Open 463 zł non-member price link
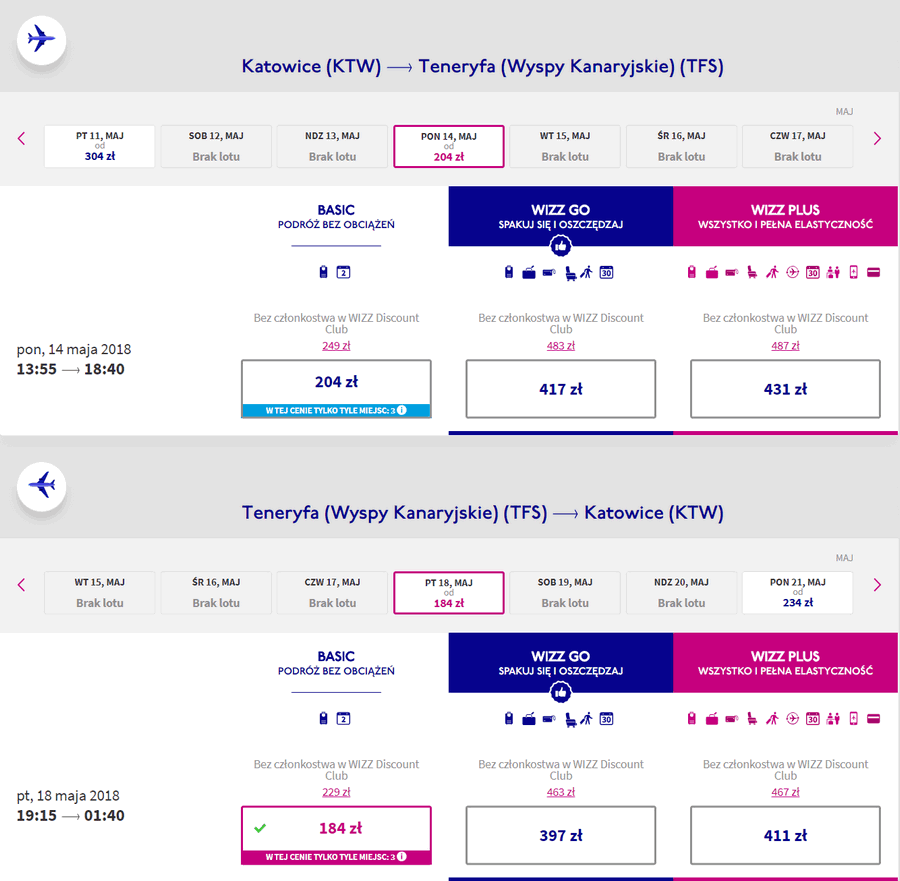 click(x=561, y=792)
